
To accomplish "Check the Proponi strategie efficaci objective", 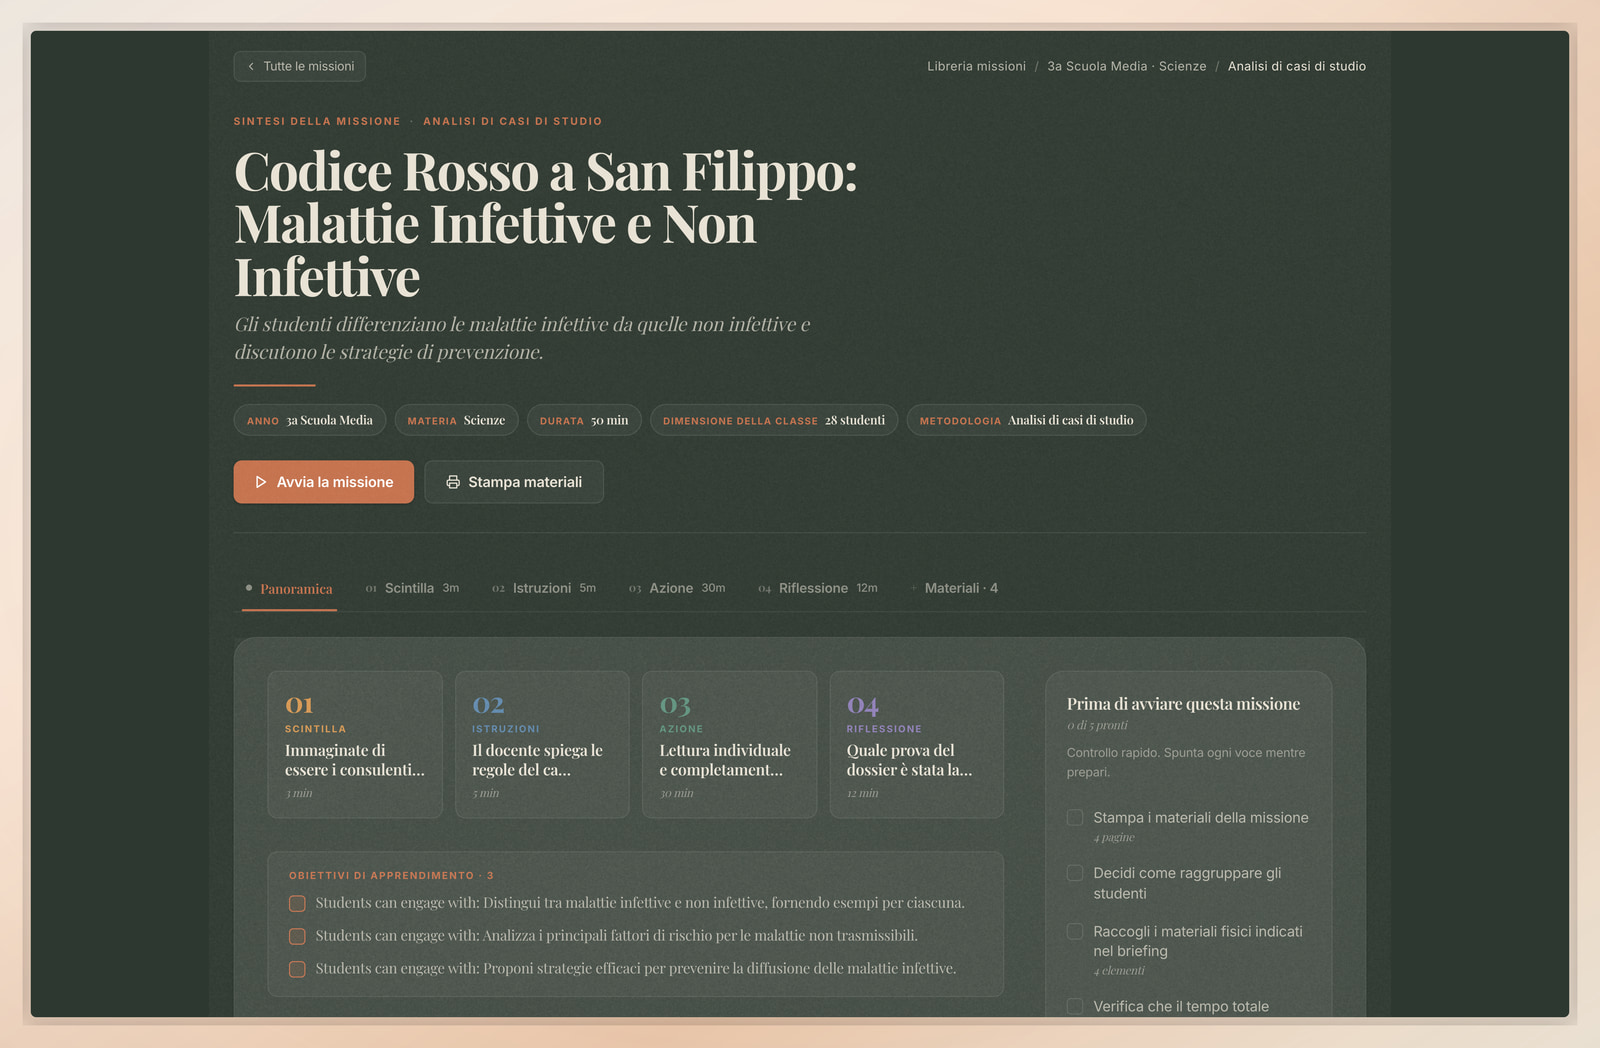I will [297, 969].
